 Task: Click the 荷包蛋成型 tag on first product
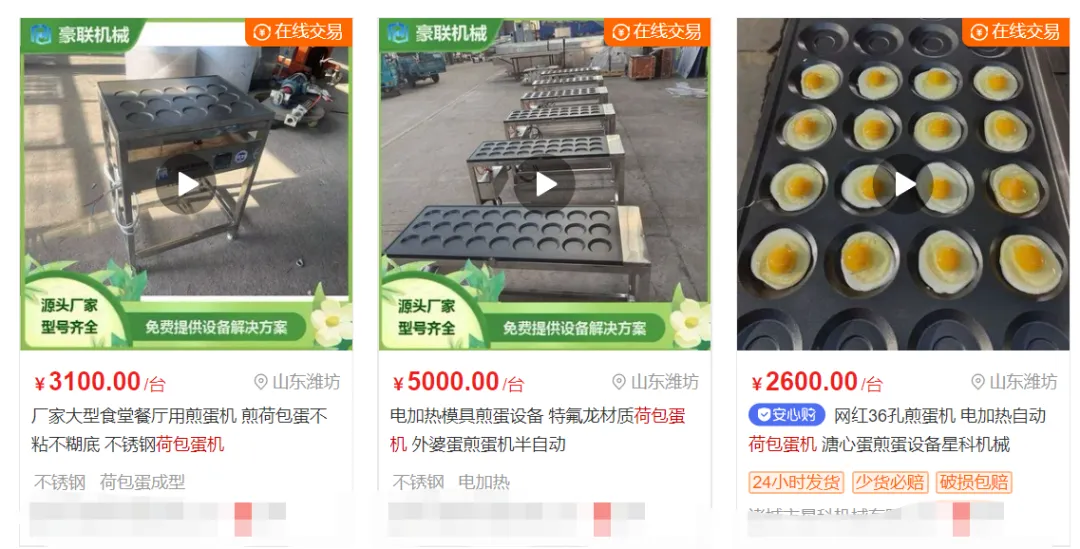(x=142, y=482)
